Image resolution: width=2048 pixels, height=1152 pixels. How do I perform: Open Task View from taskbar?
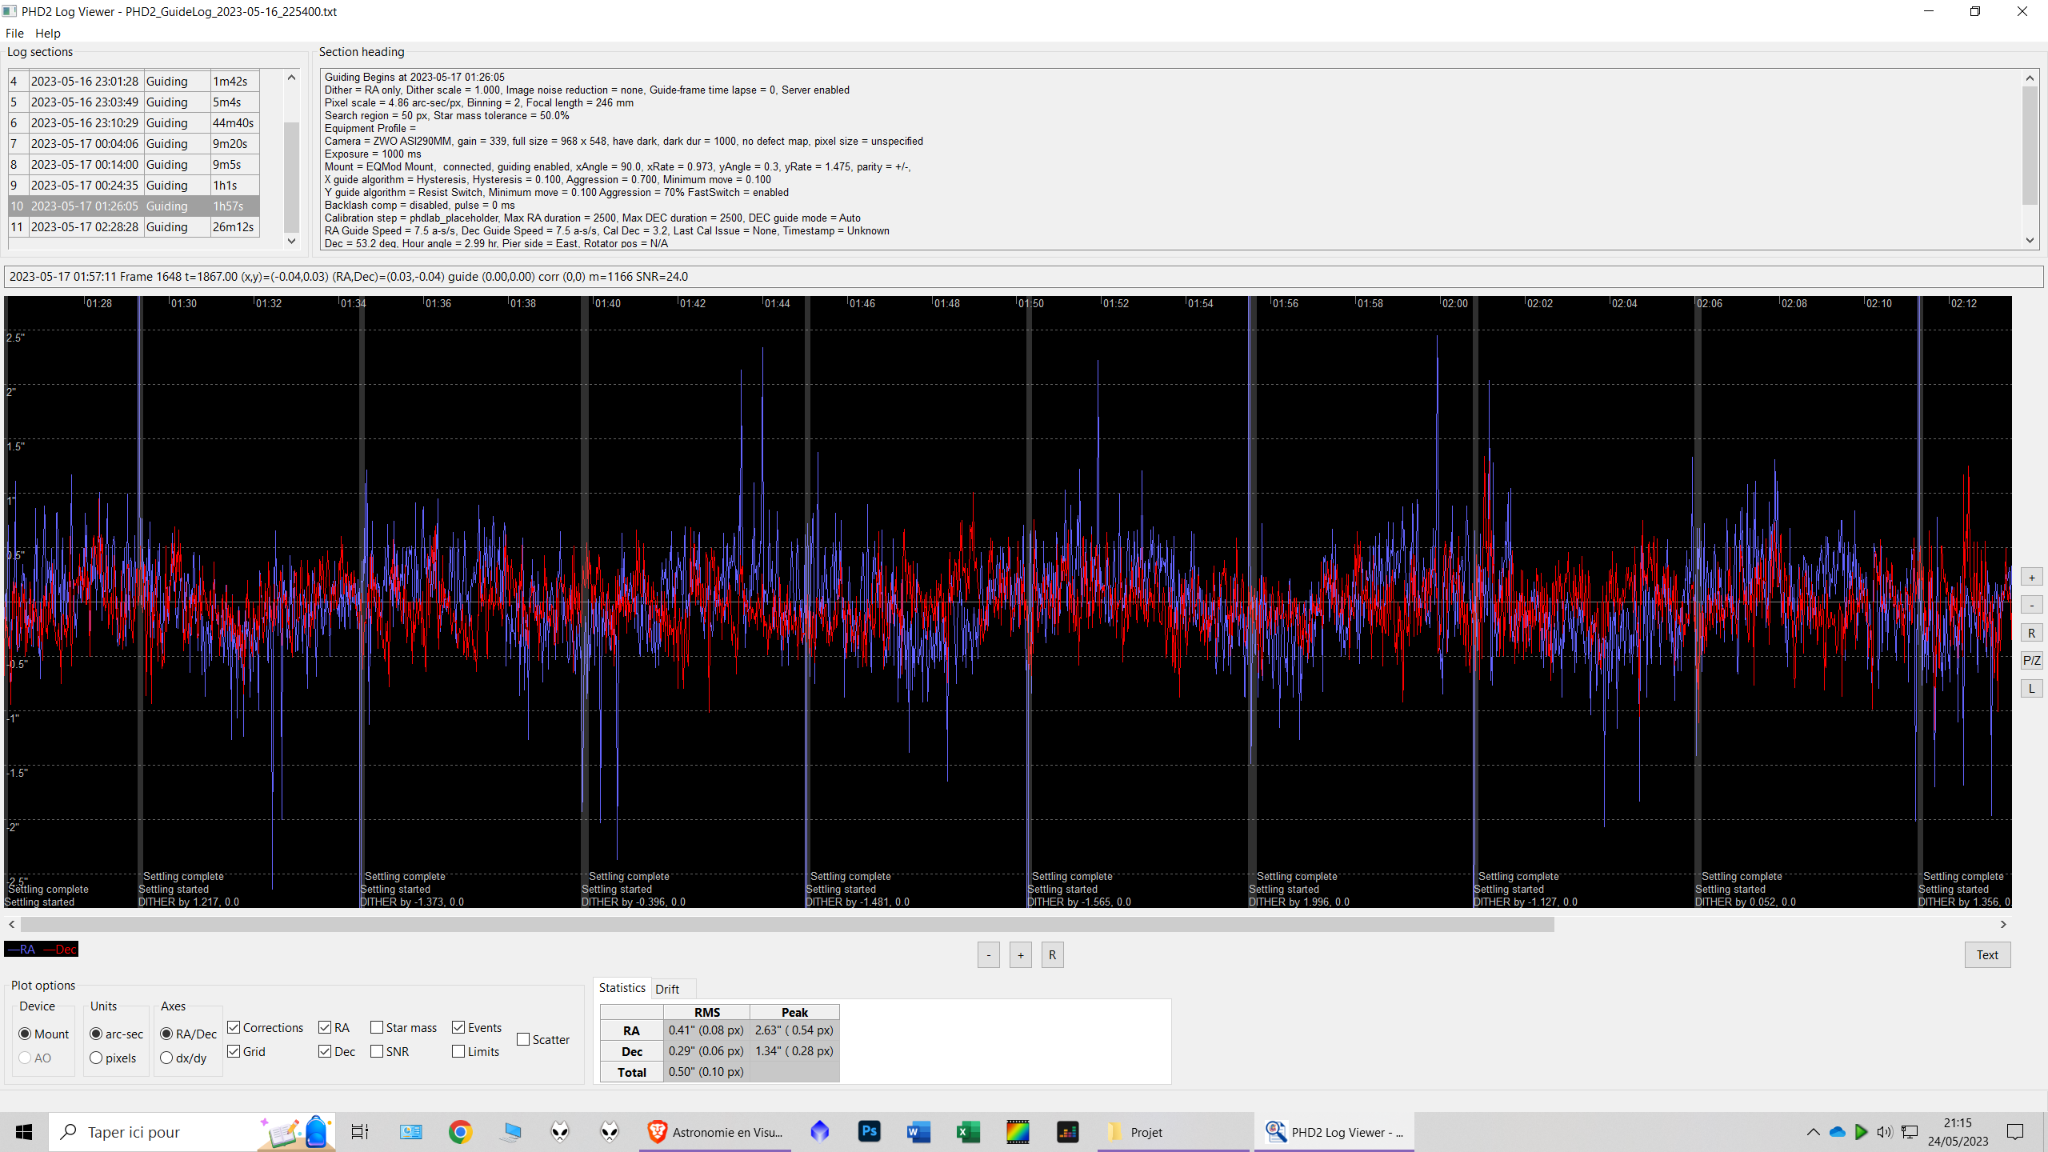click(360, 1132)
